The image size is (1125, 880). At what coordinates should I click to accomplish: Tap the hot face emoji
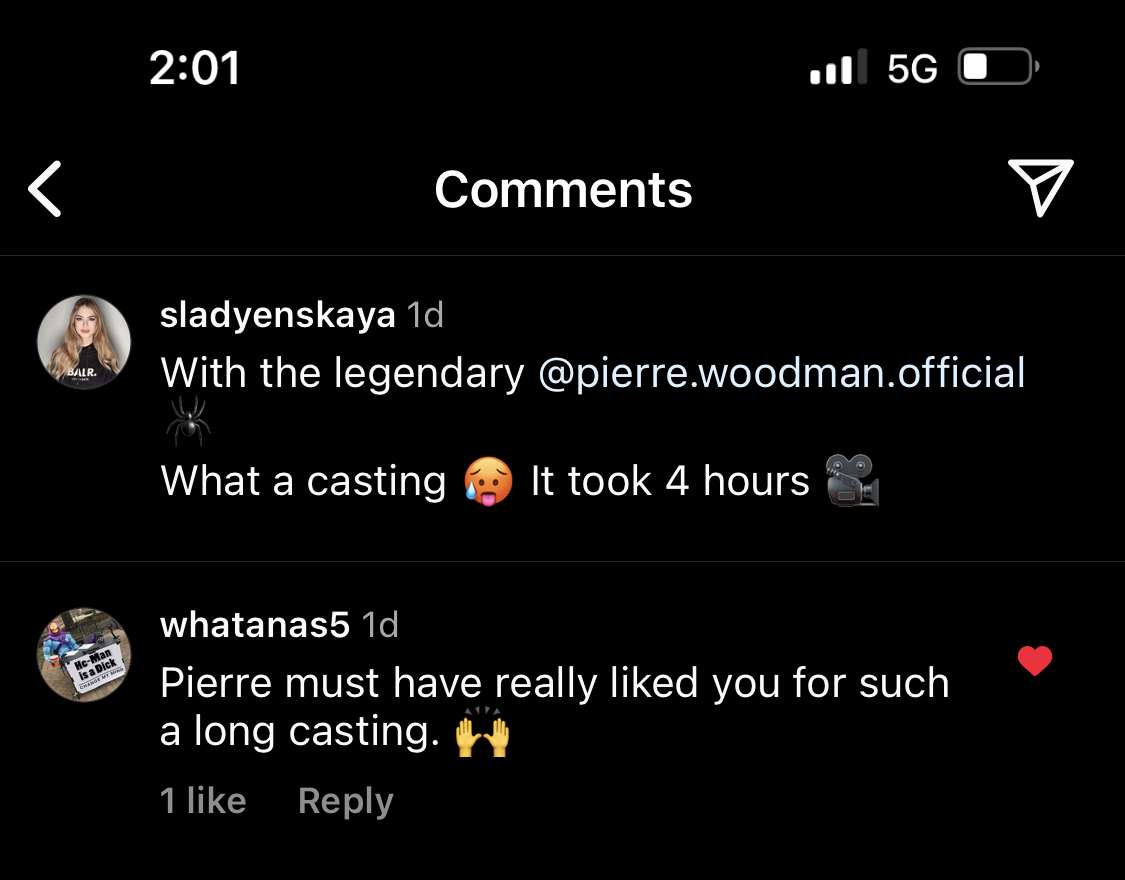488,482
